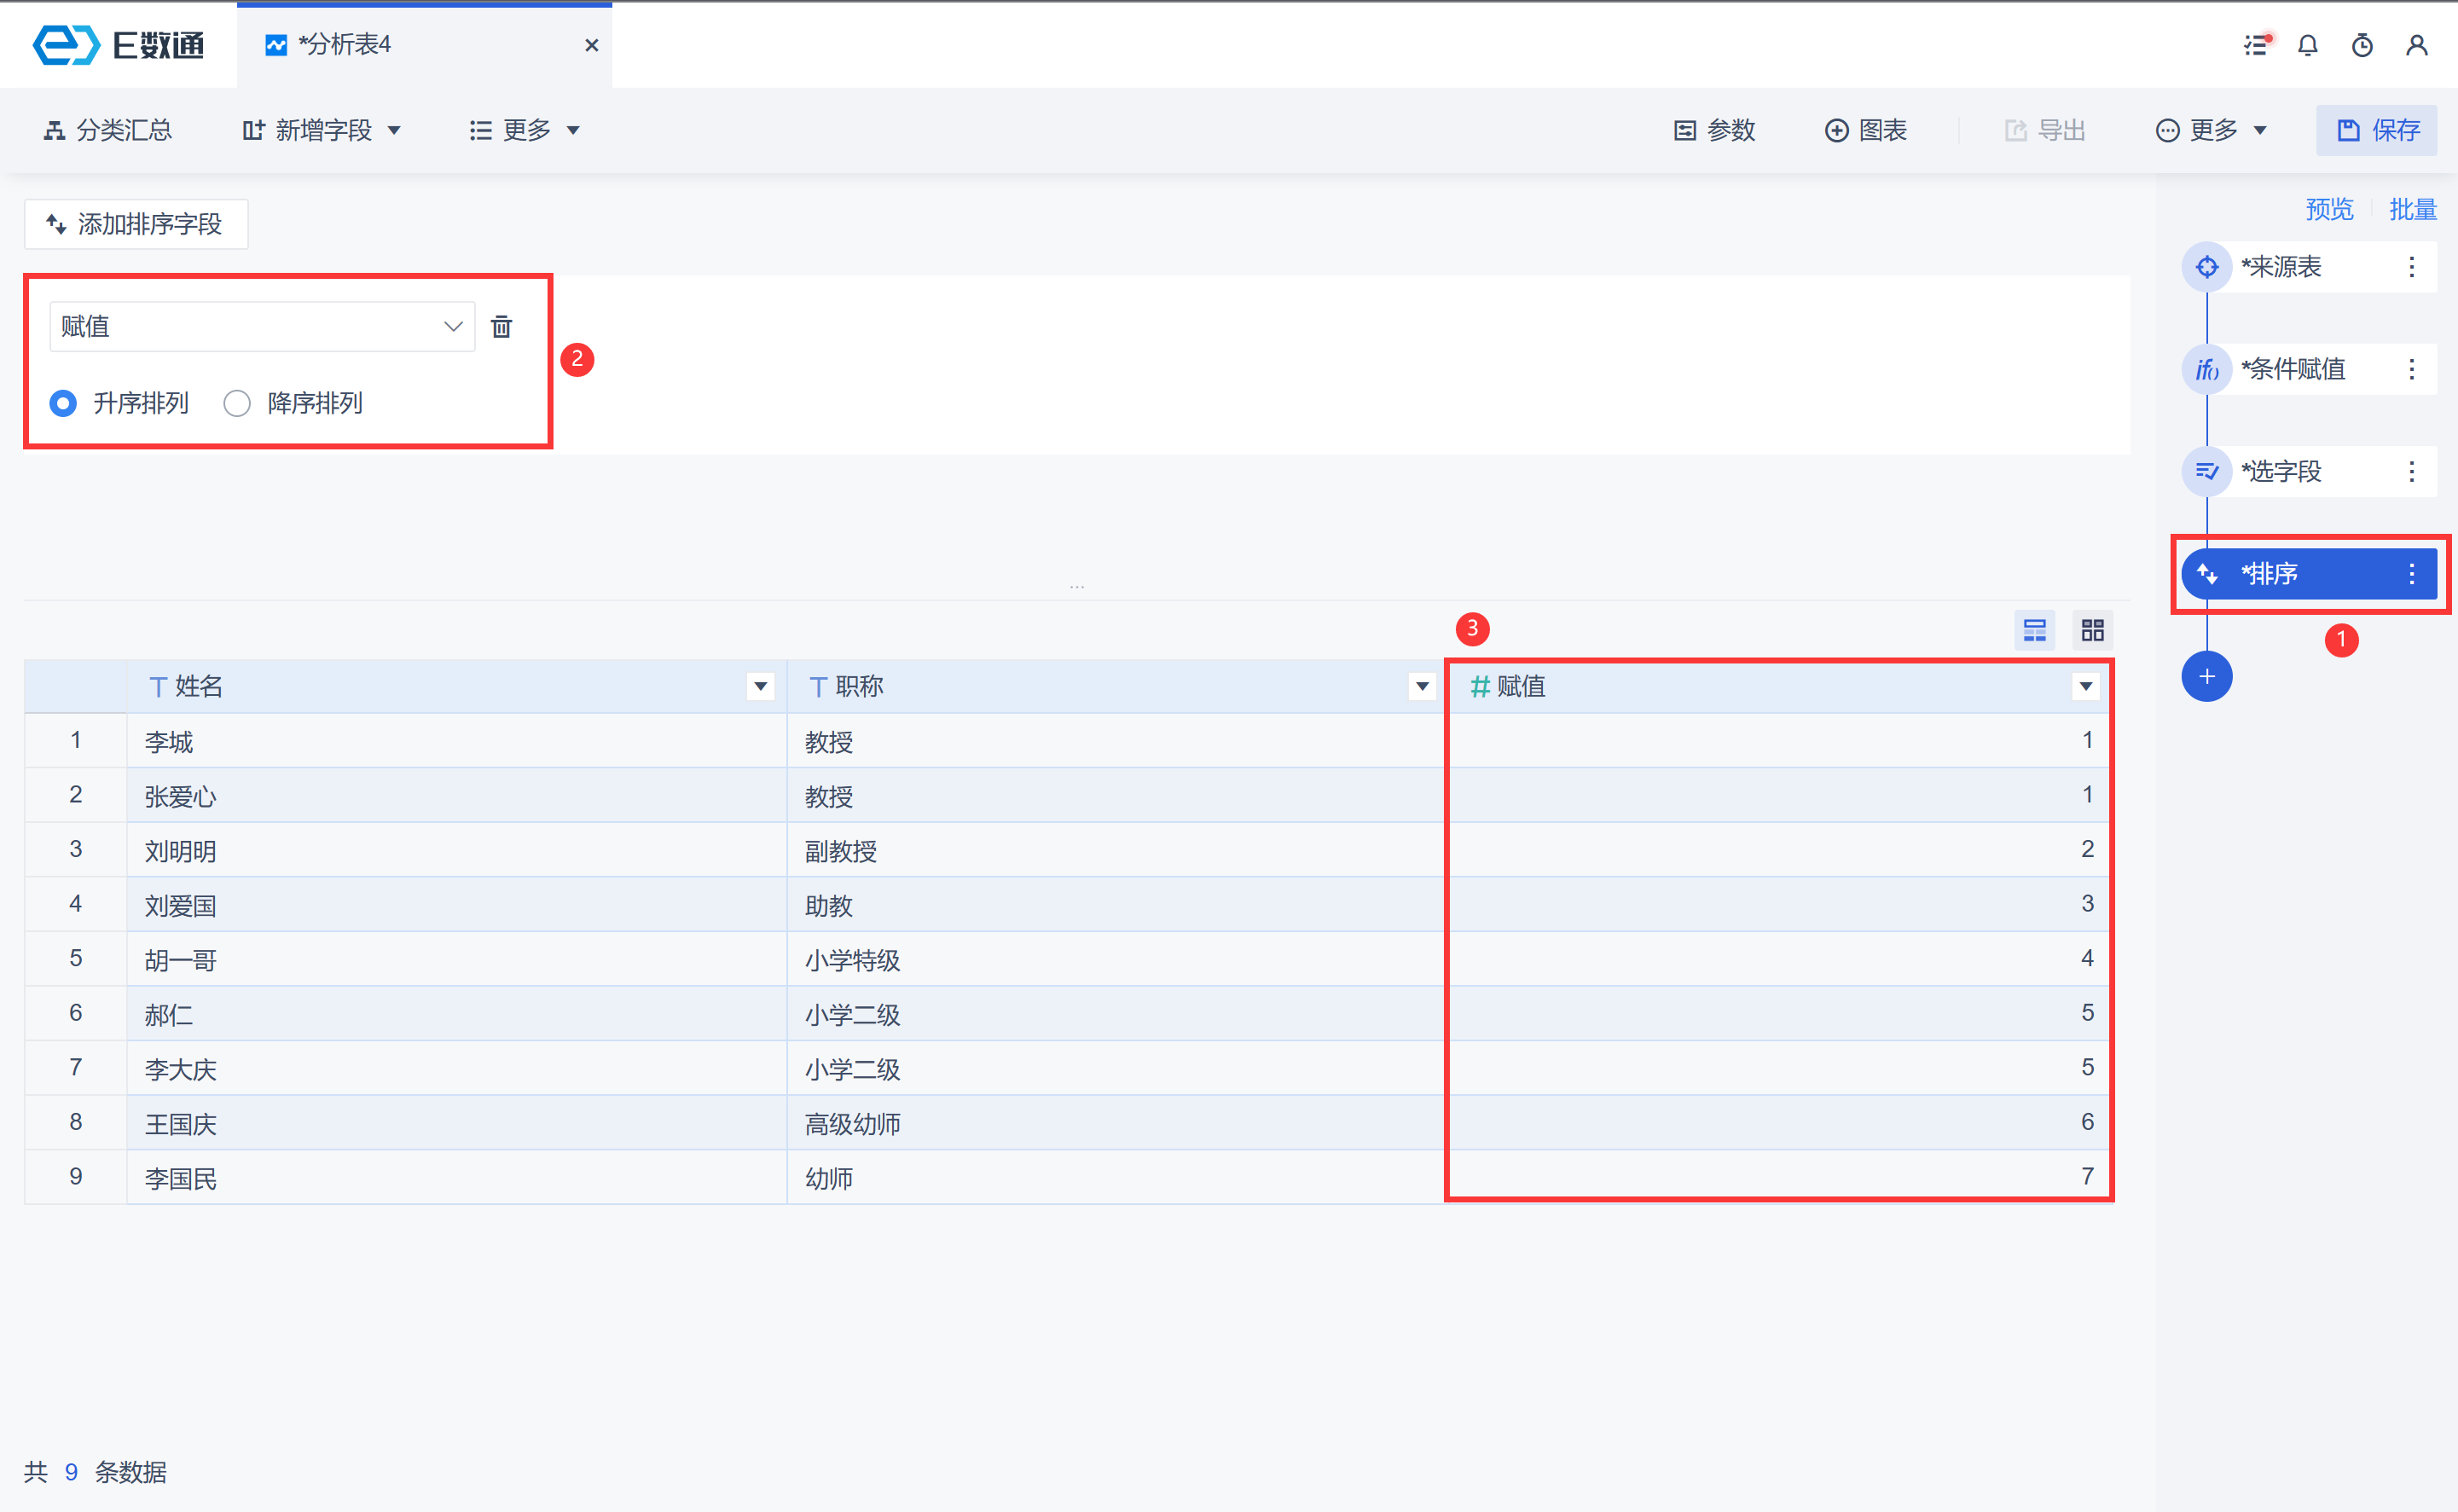2458x1512 pixels.
Task: Switch to list table view icon
Action: [x=2034, y=630]
